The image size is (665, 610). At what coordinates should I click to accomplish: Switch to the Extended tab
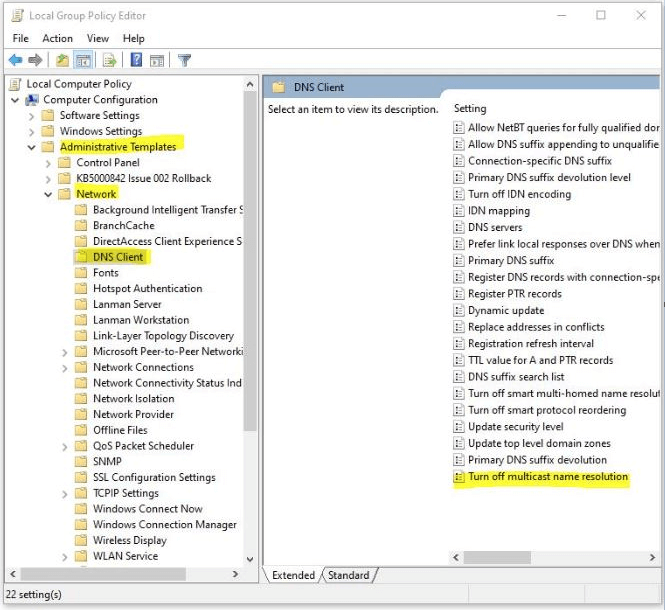293,575
